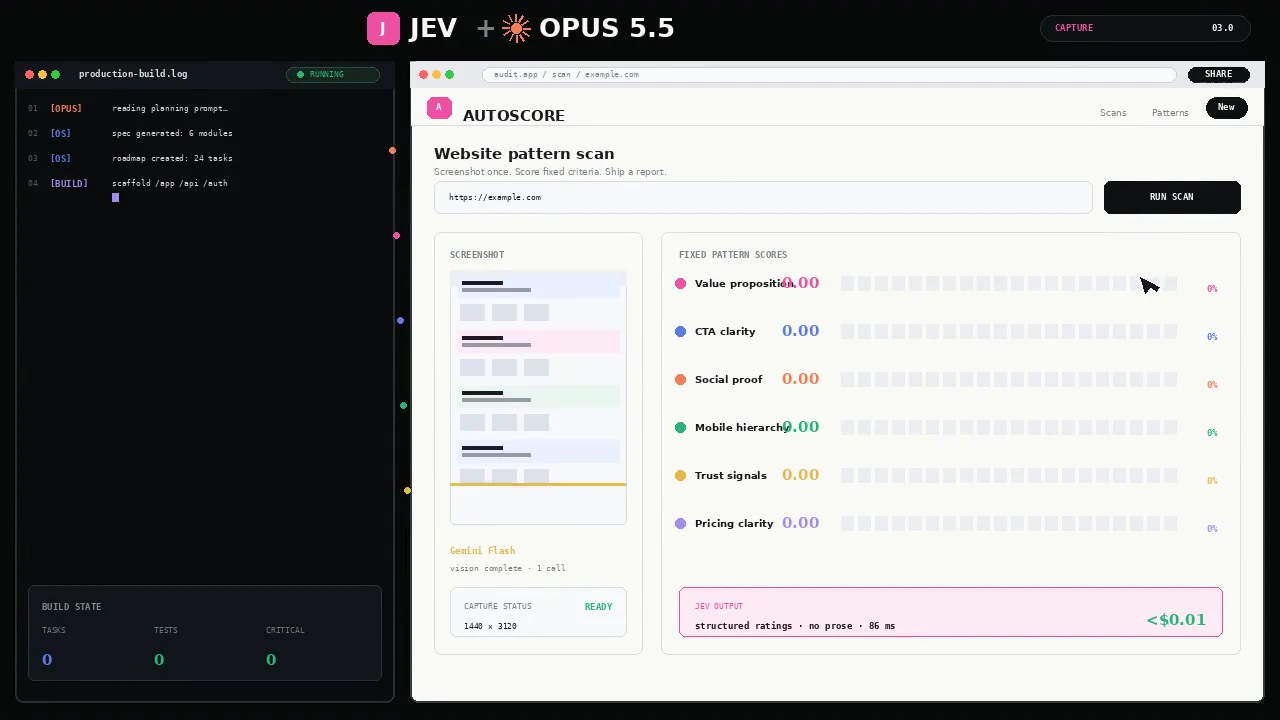
Task: Click the 'Website pattern scan' heading
Action: (524, 154)
